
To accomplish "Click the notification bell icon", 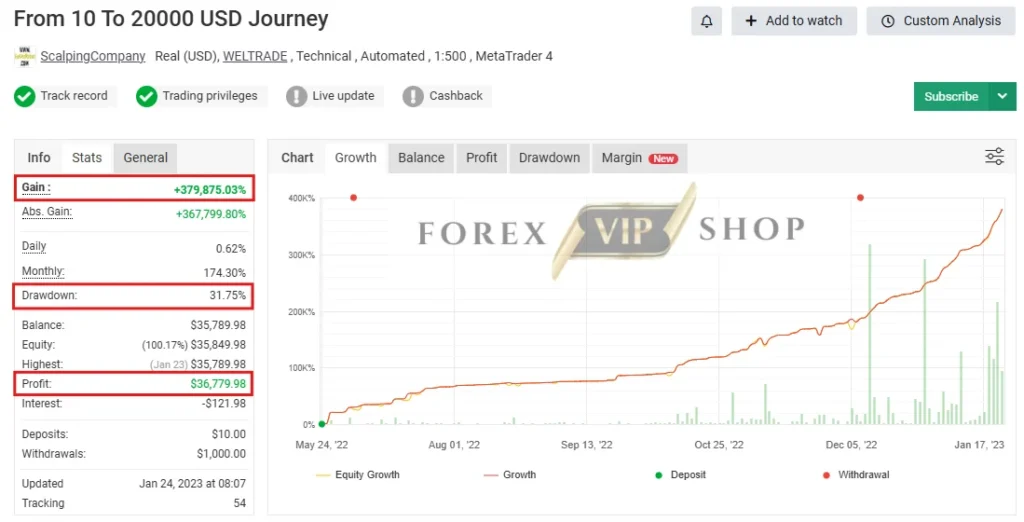I will tap(706, 21).
